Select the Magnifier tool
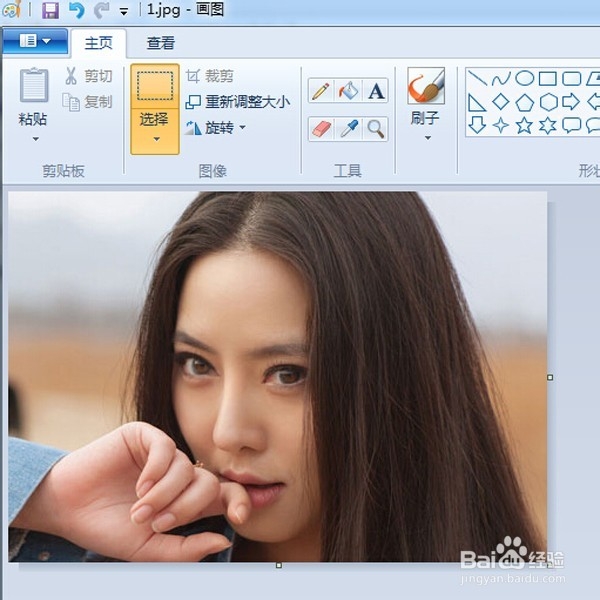600x600 pixels. tap(376, 129)
